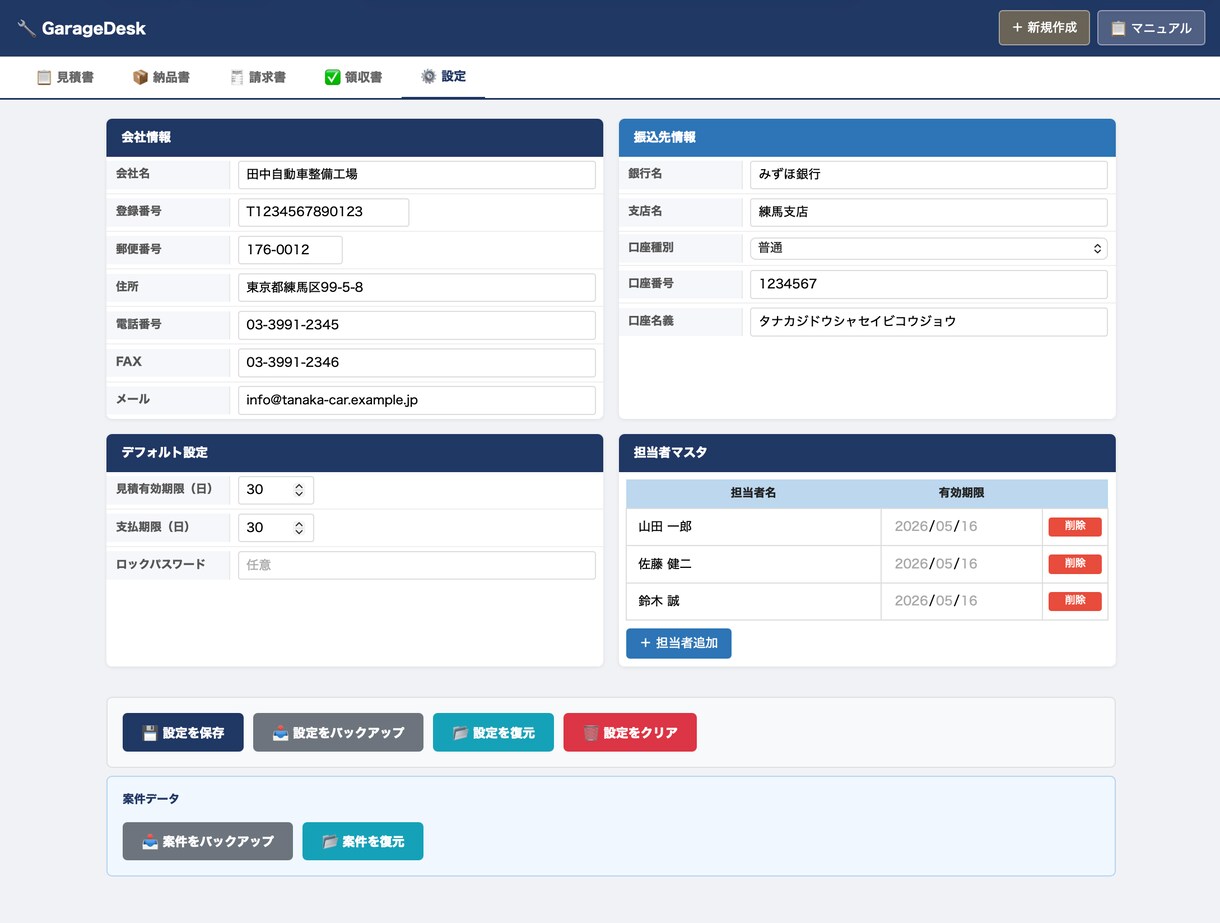The height and width of the screenshot is (923, 1220).
Task: Select 鈴木 誠's 有効期限 date field
Action: [961, 601]
